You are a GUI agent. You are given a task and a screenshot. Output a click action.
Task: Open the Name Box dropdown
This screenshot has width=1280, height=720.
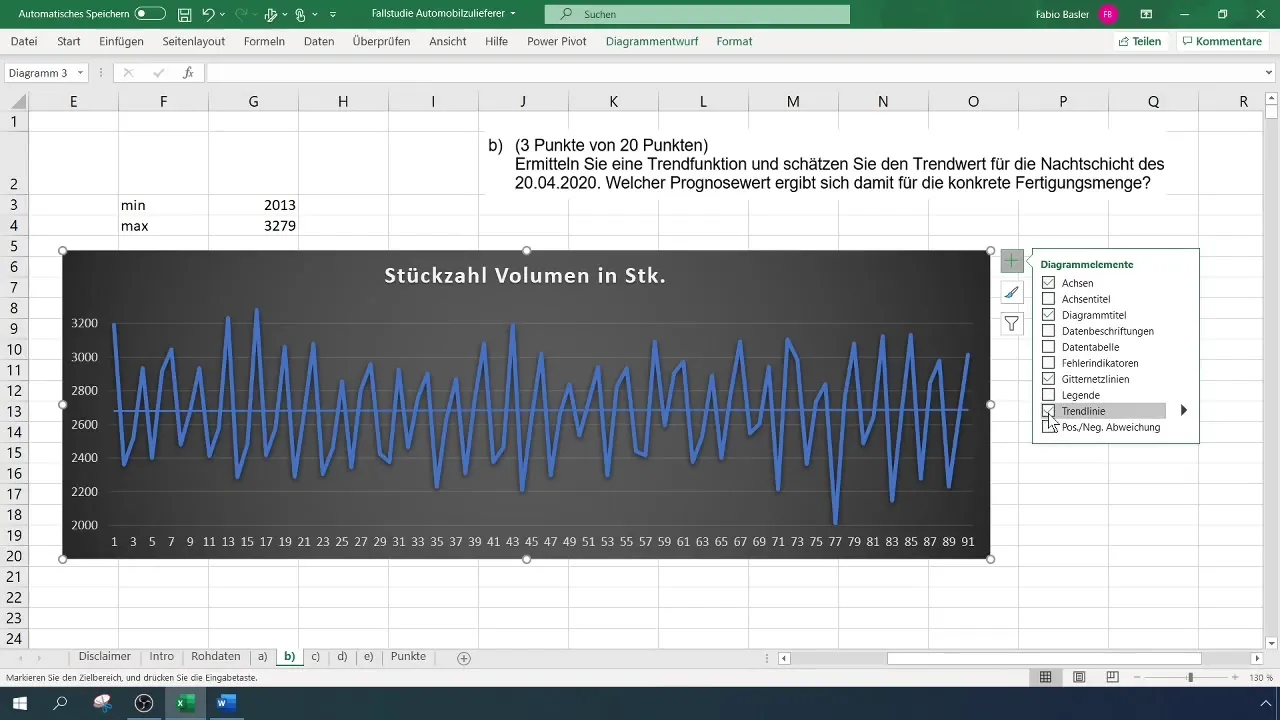click(80, 73)
